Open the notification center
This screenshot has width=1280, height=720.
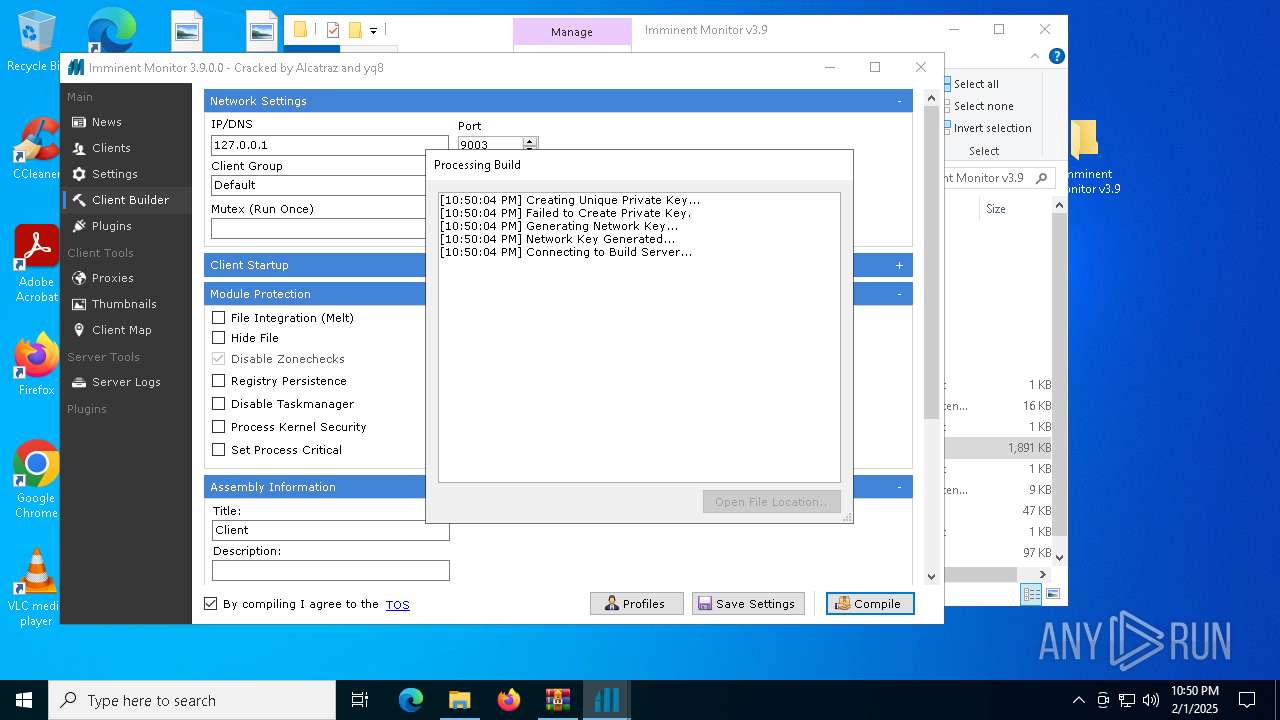(x=1247, y=700)
